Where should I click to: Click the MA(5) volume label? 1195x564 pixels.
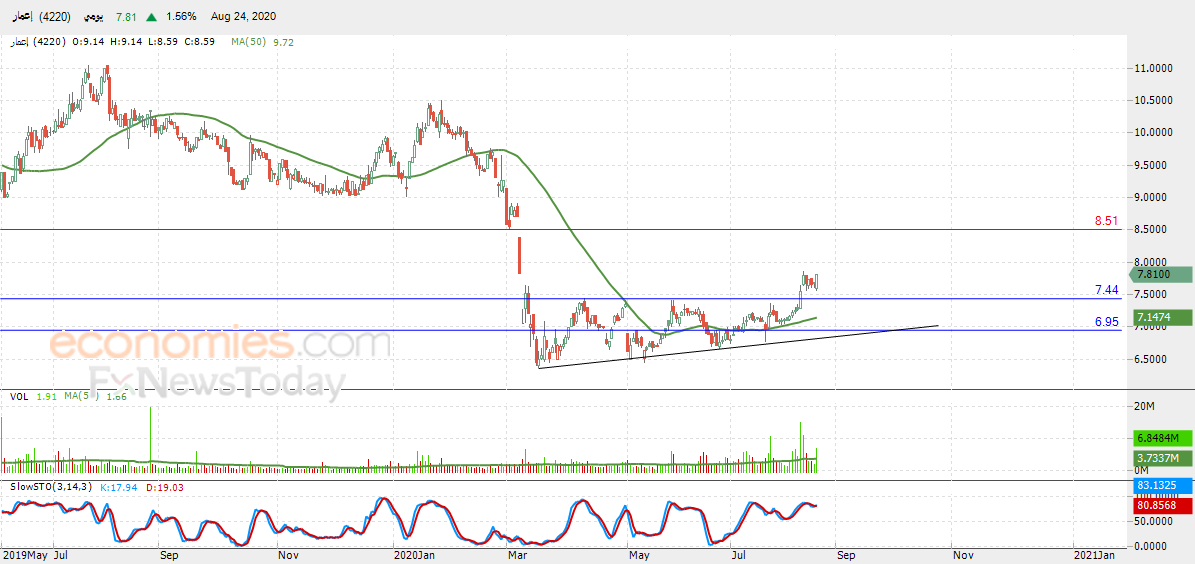pyautogui.click(x=80, y=396)
